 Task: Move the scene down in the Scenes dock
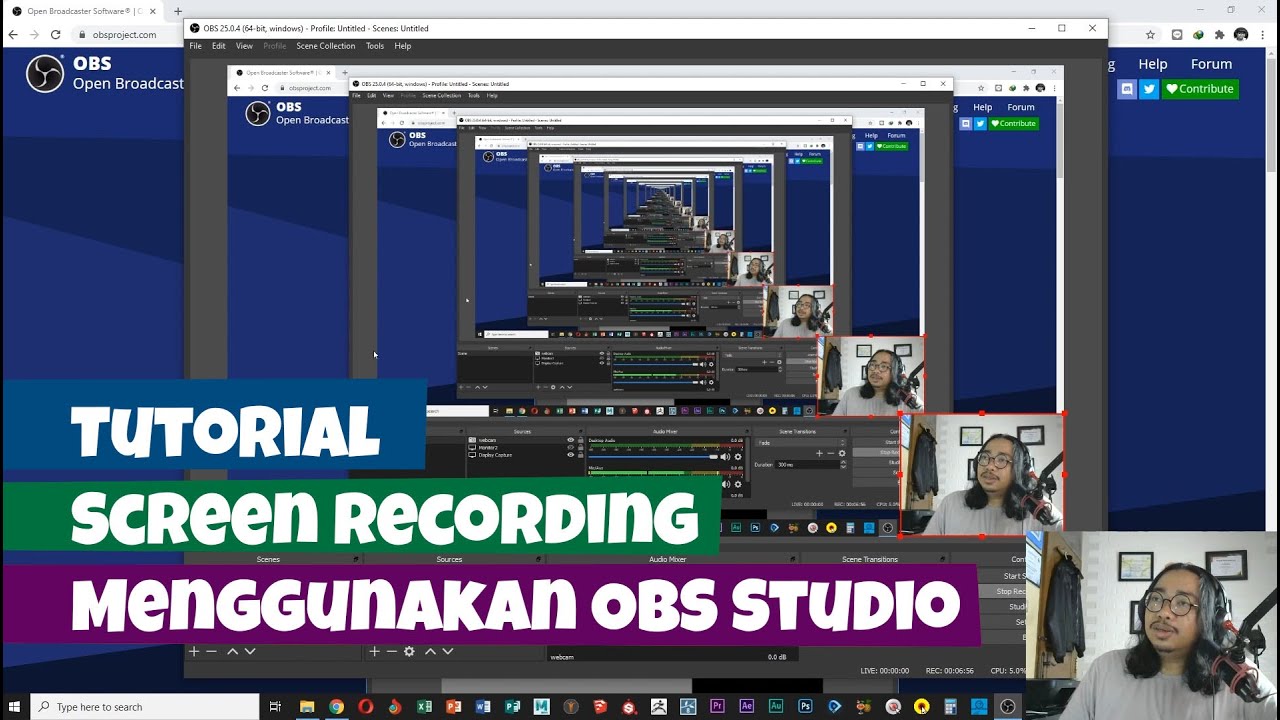(250, 651)
